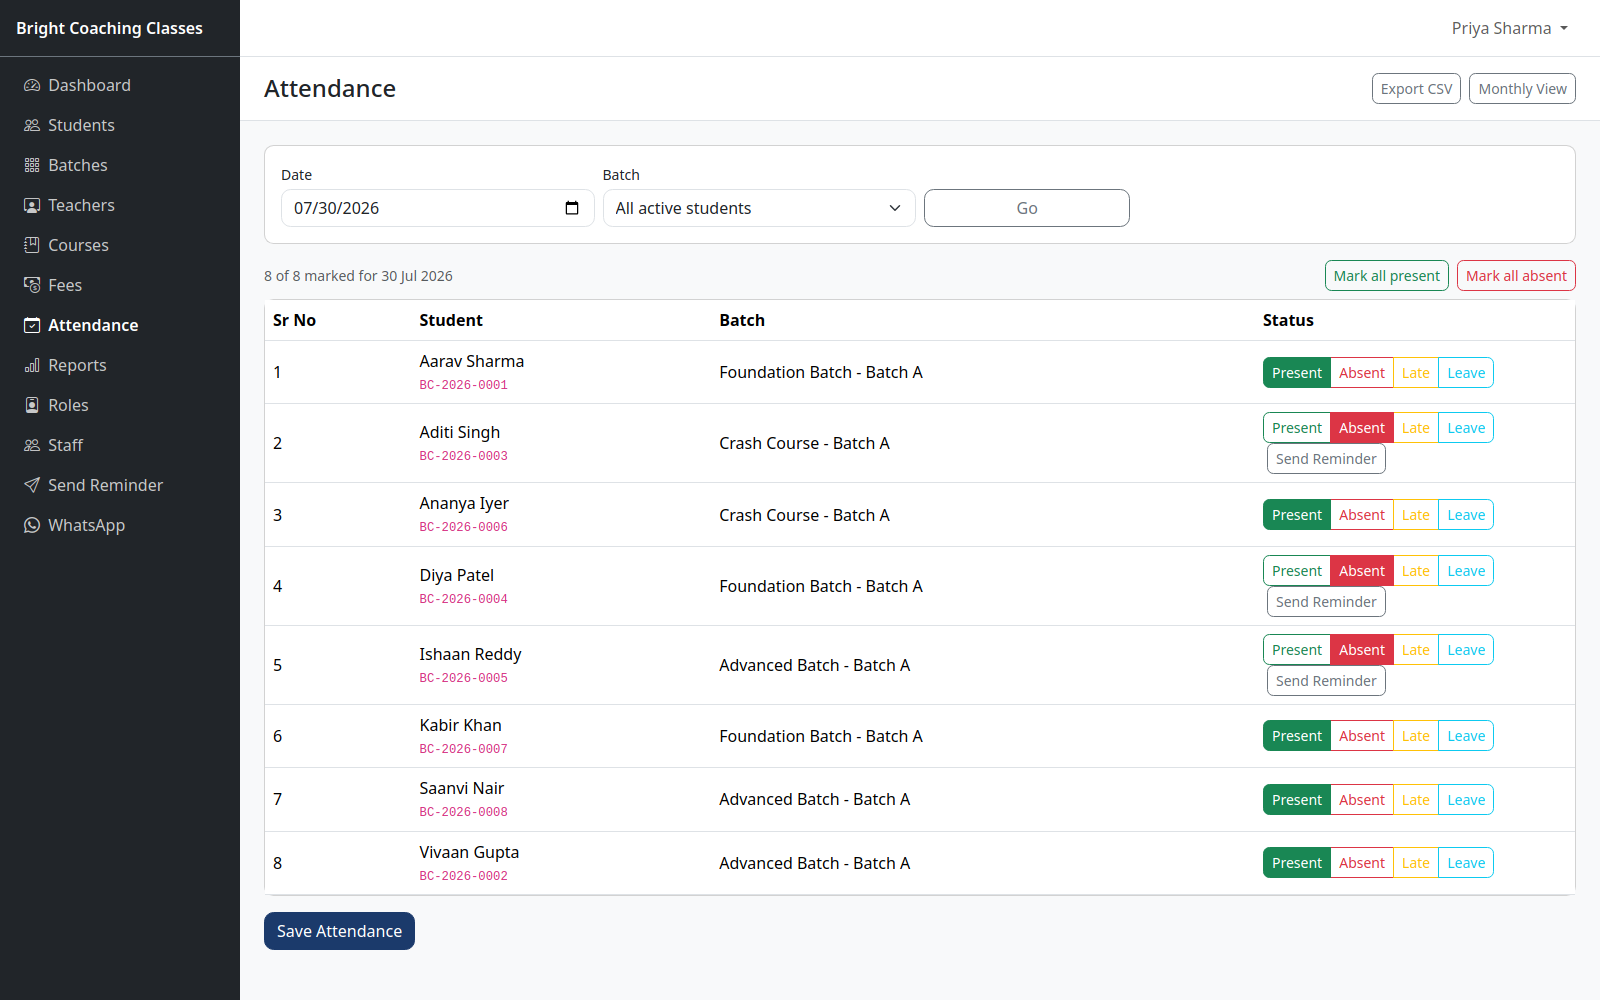Click the Batches grid icon
This screenshot has width=1600, height=1000.
pyautogui.click(x=32, y=165)
